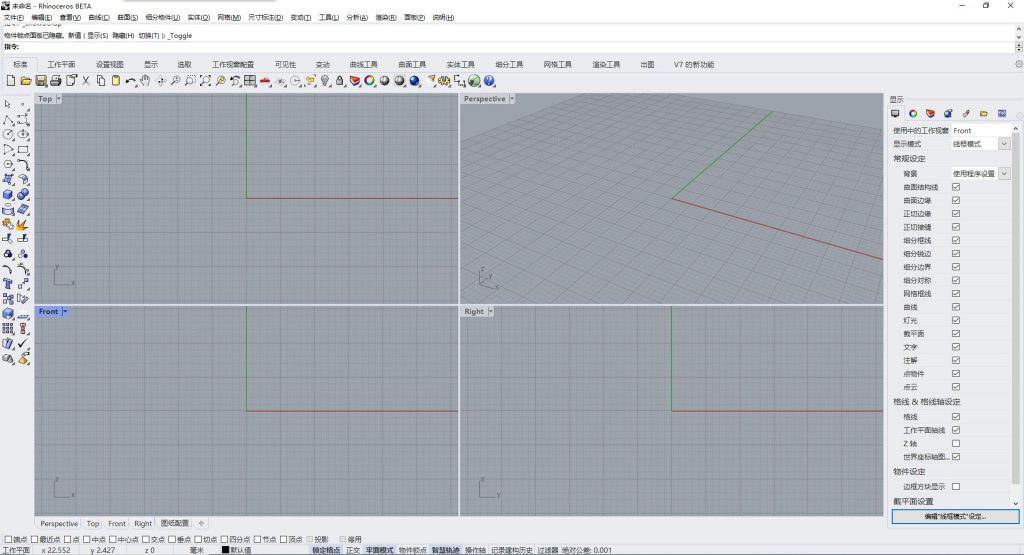Select the Text object tool in the sidebar

[8, 284]
